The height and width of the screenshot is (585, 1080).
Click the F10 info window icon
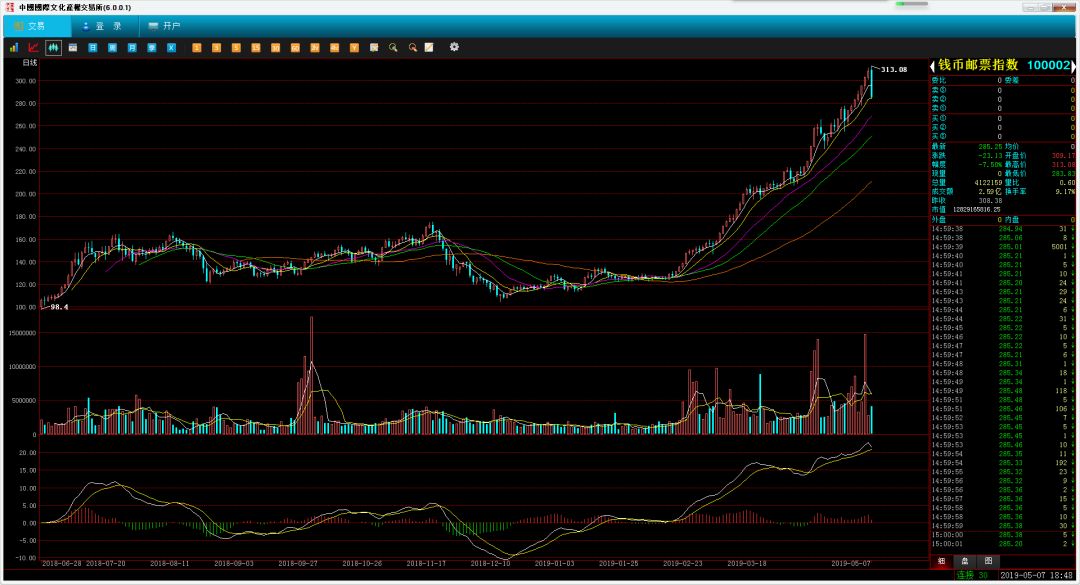[x=73, y=48]
